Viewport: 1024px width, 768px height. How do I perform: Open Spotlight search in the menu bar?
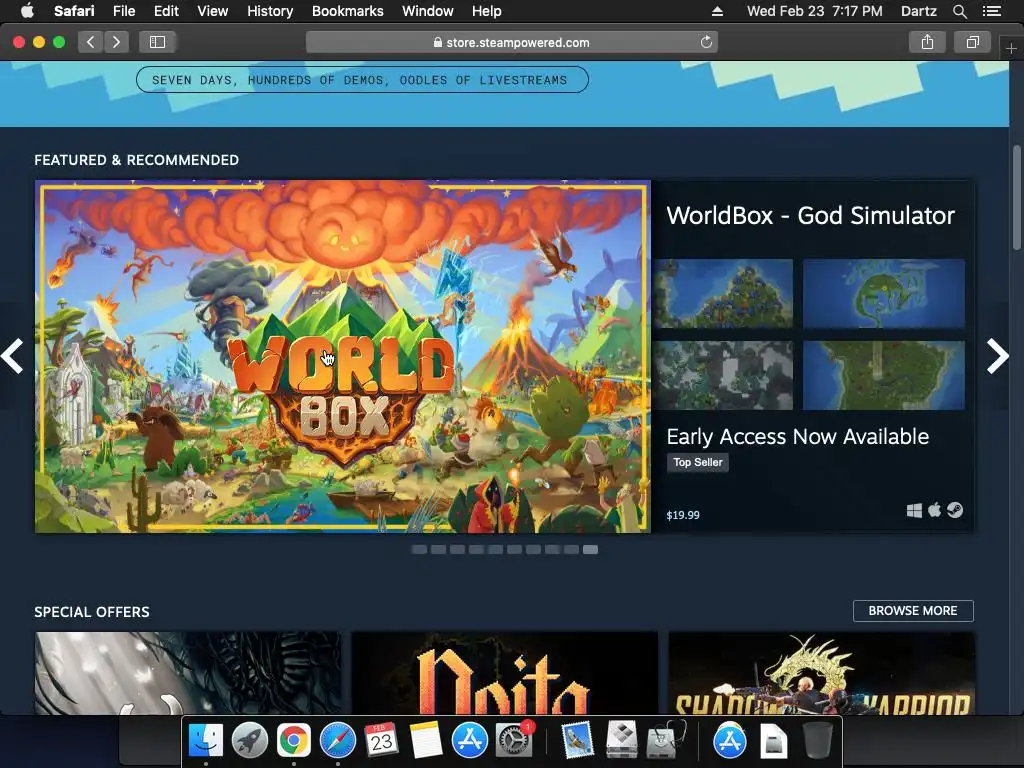point(959,11)
